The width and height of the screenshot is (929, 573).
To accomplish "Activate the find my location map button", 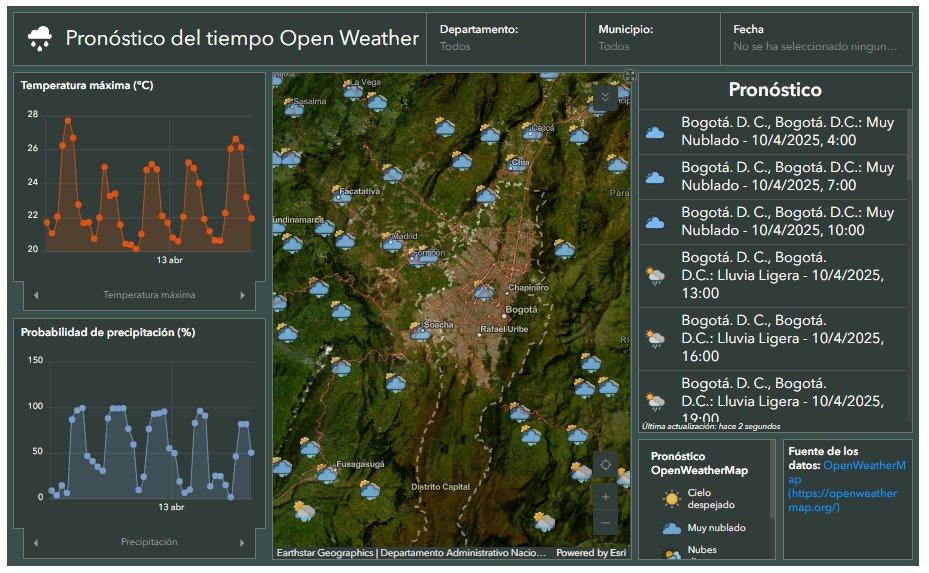I will pos(606,465).
